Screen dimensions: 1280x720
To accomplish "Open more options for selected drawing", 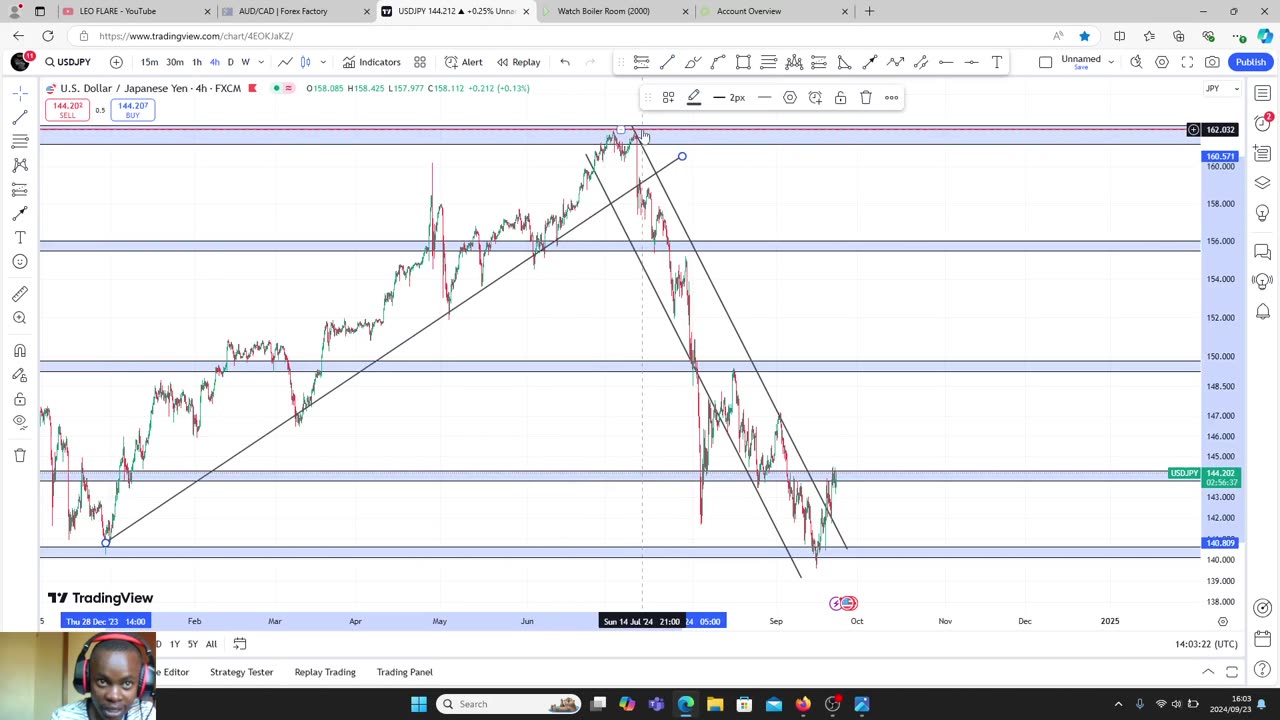I will click(x=891, y=98).
